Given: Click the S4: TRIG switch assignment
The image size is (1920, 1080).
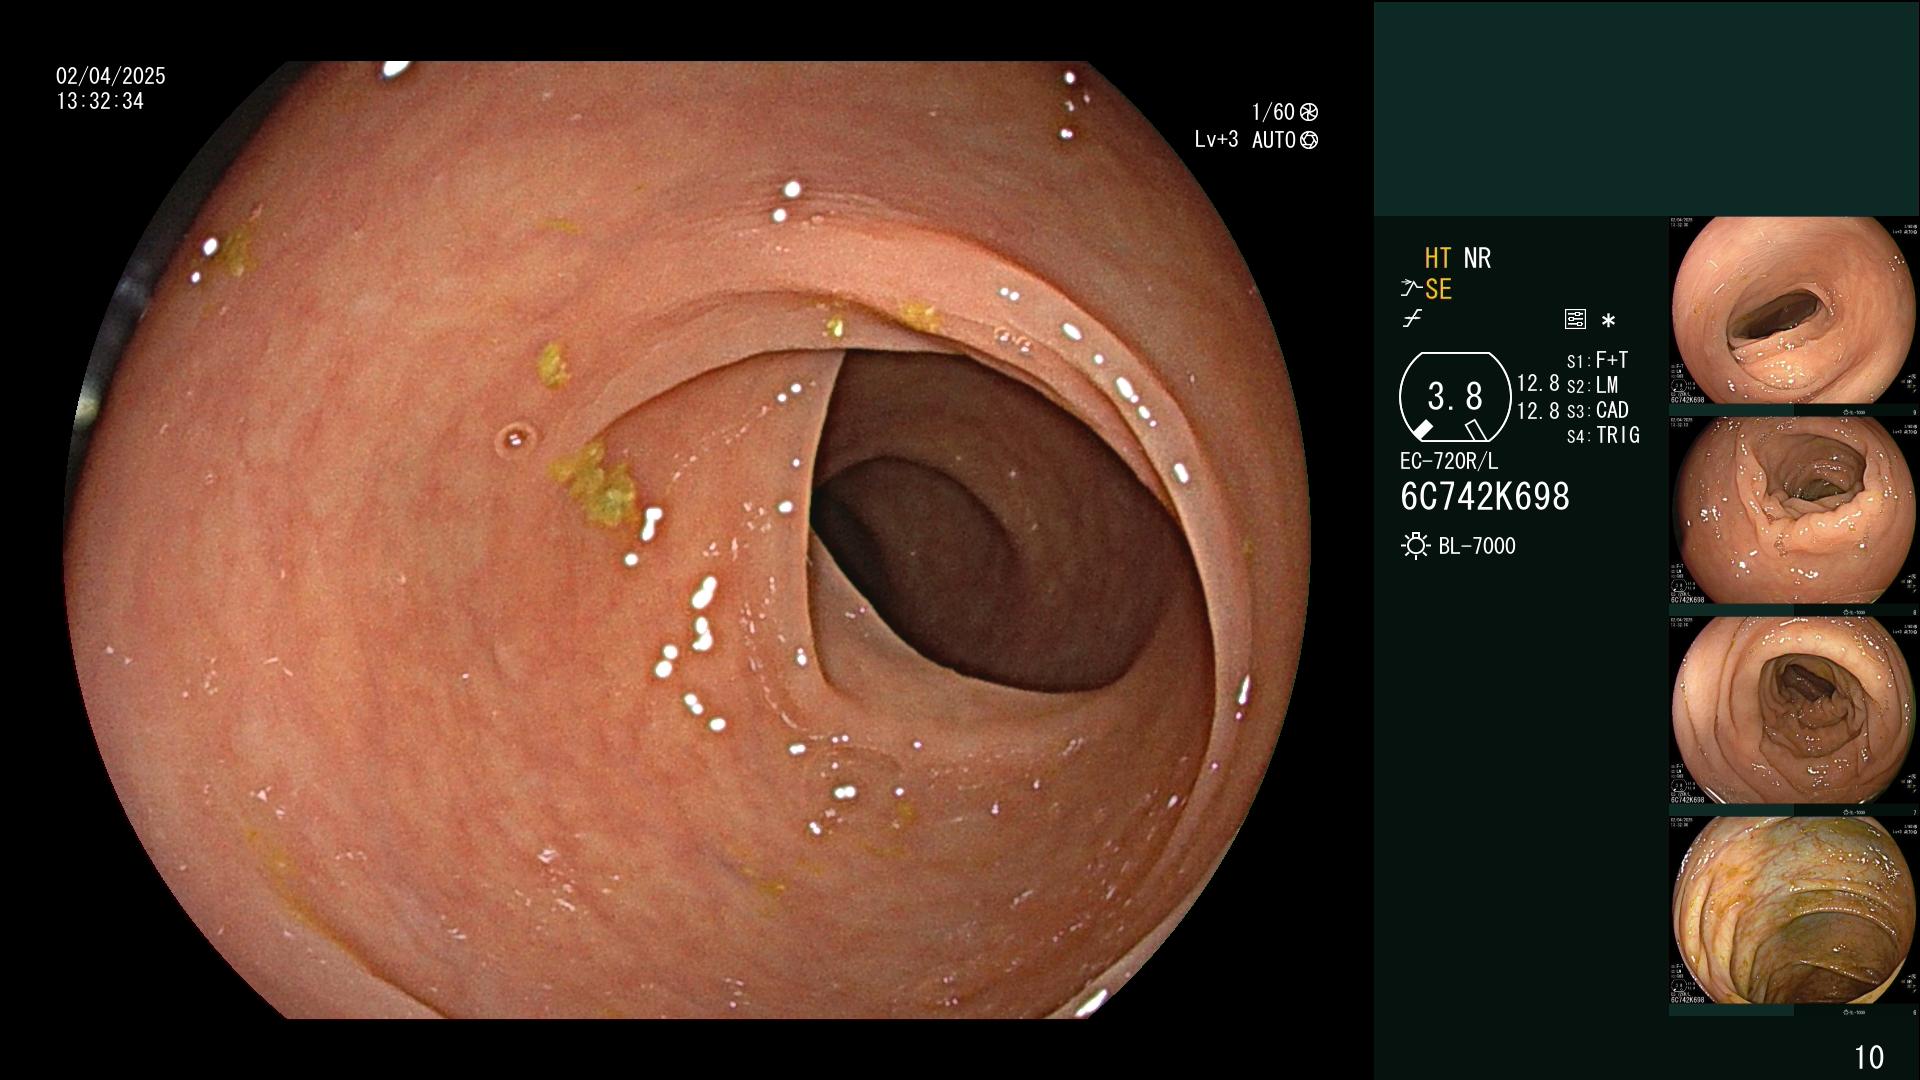Looking at the screenshot, I should coord(1603,435).
